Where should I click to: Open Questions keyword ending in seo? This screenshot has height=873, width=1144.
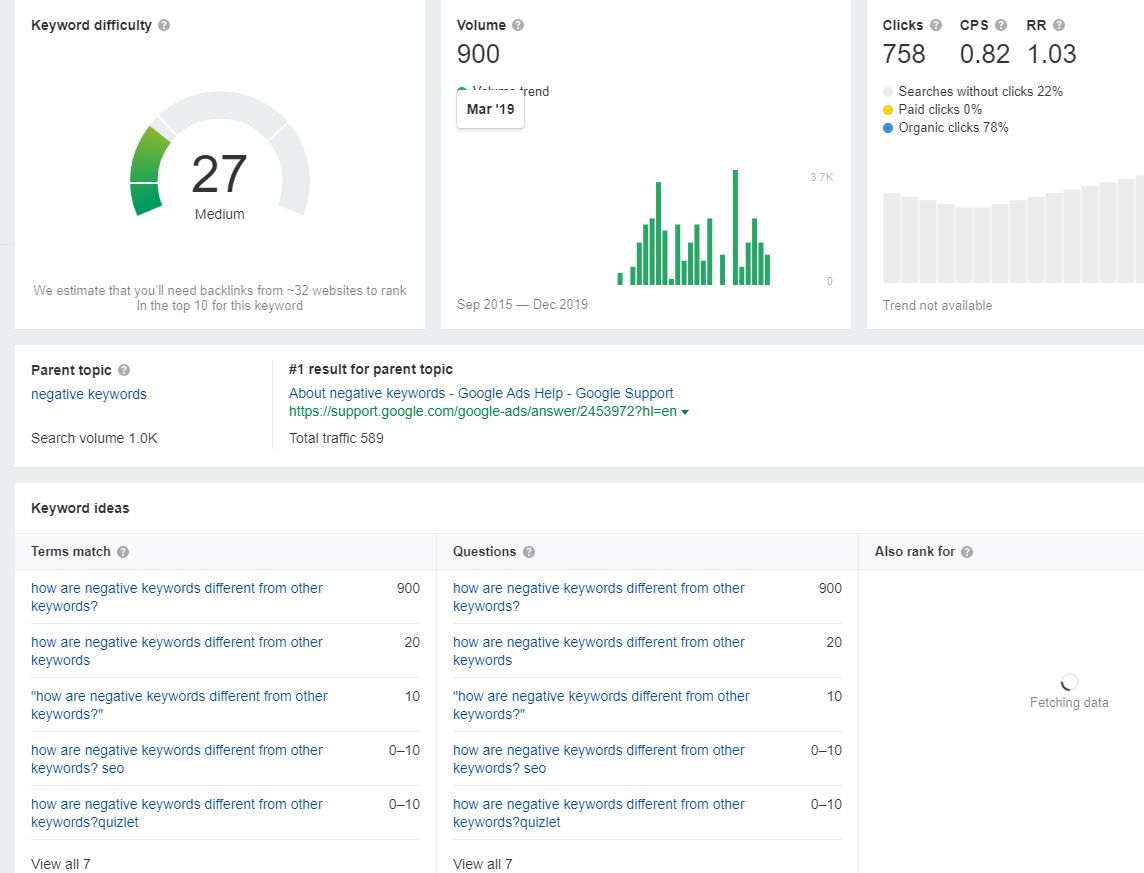[x=598, y=758]
